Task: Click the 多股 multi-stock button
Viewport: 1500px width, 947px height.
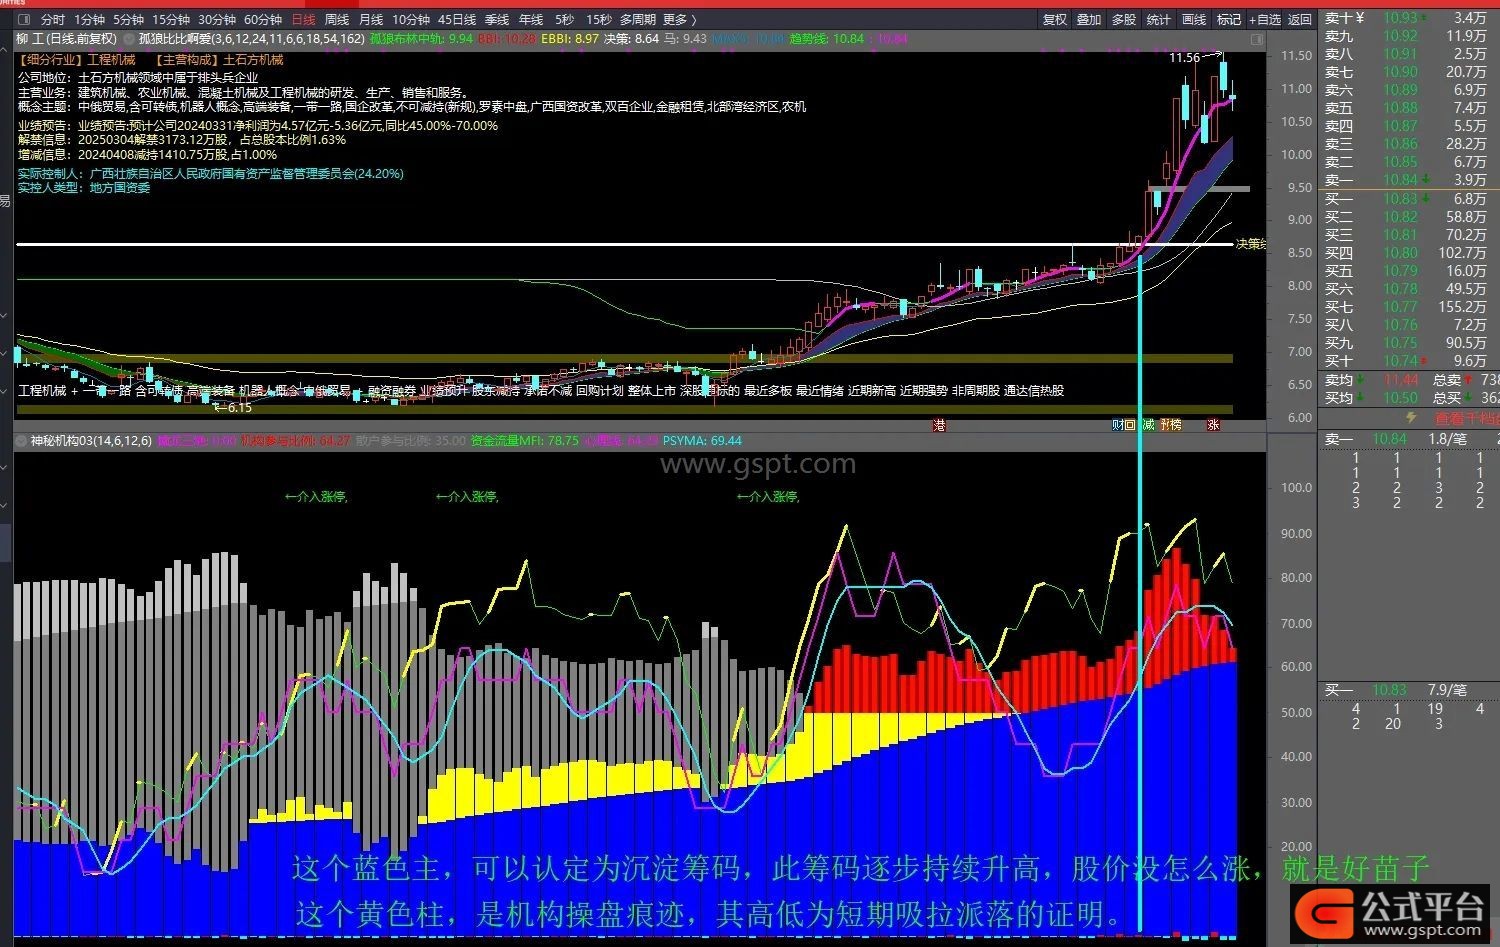Action: pyautogui.click(x=1124, y=19)
